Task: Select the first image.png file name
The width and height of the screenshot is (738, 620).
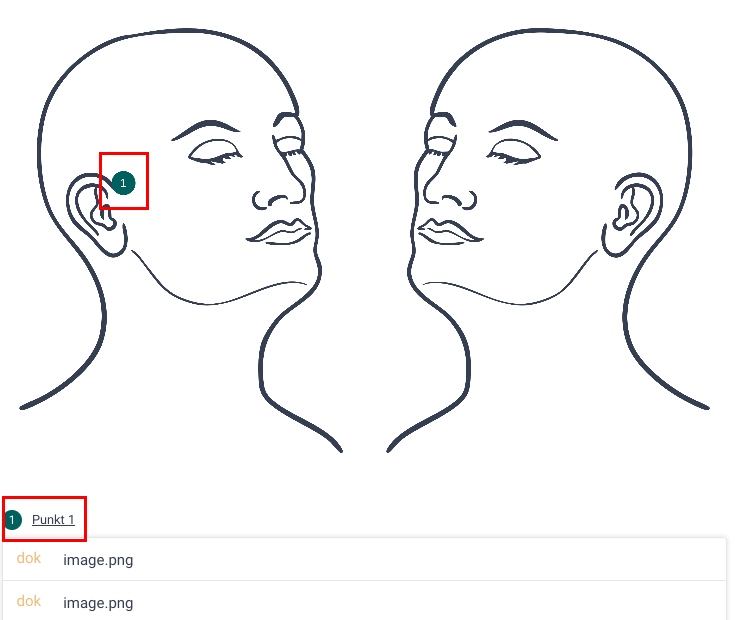Action: click(98, 560)
